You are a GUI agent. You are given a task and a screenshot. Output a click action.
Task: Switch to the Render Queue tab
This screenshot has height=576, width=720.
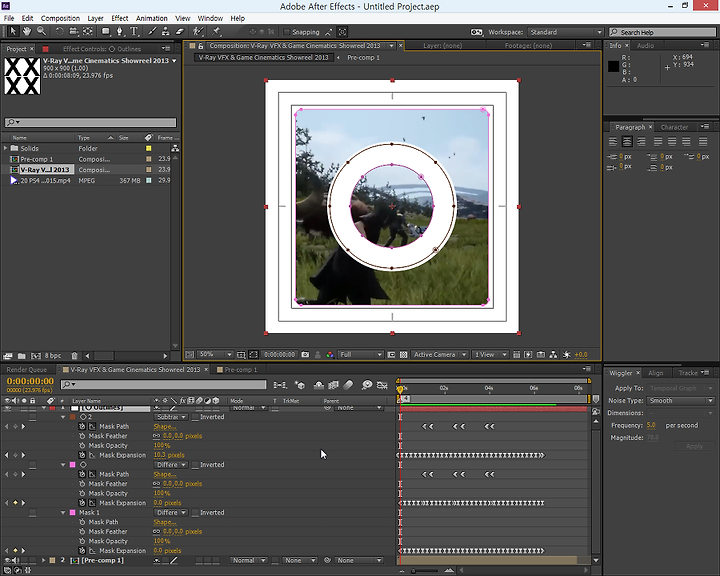[27, 370]
